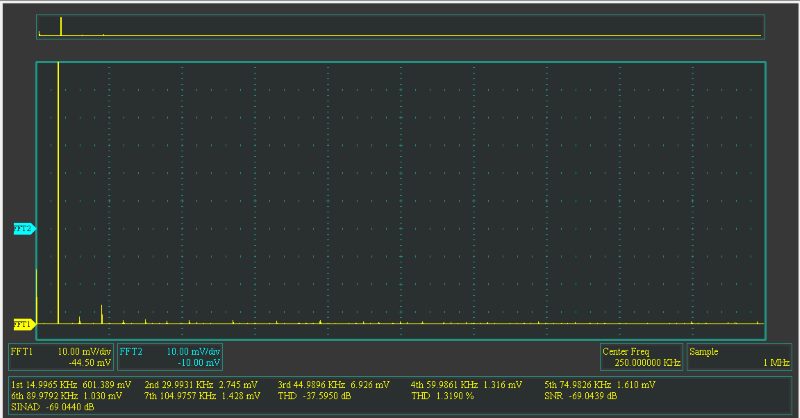
Task: Click the 3rd harmonic 44.9896 KHz readout
Action: 333,384
